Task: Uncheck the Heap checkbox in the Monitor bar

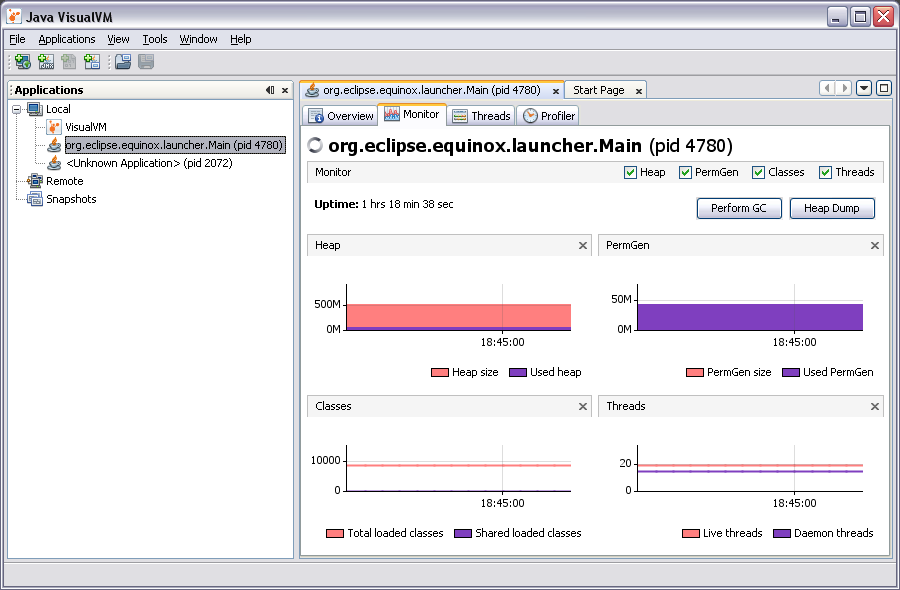Action: [630, 172]
